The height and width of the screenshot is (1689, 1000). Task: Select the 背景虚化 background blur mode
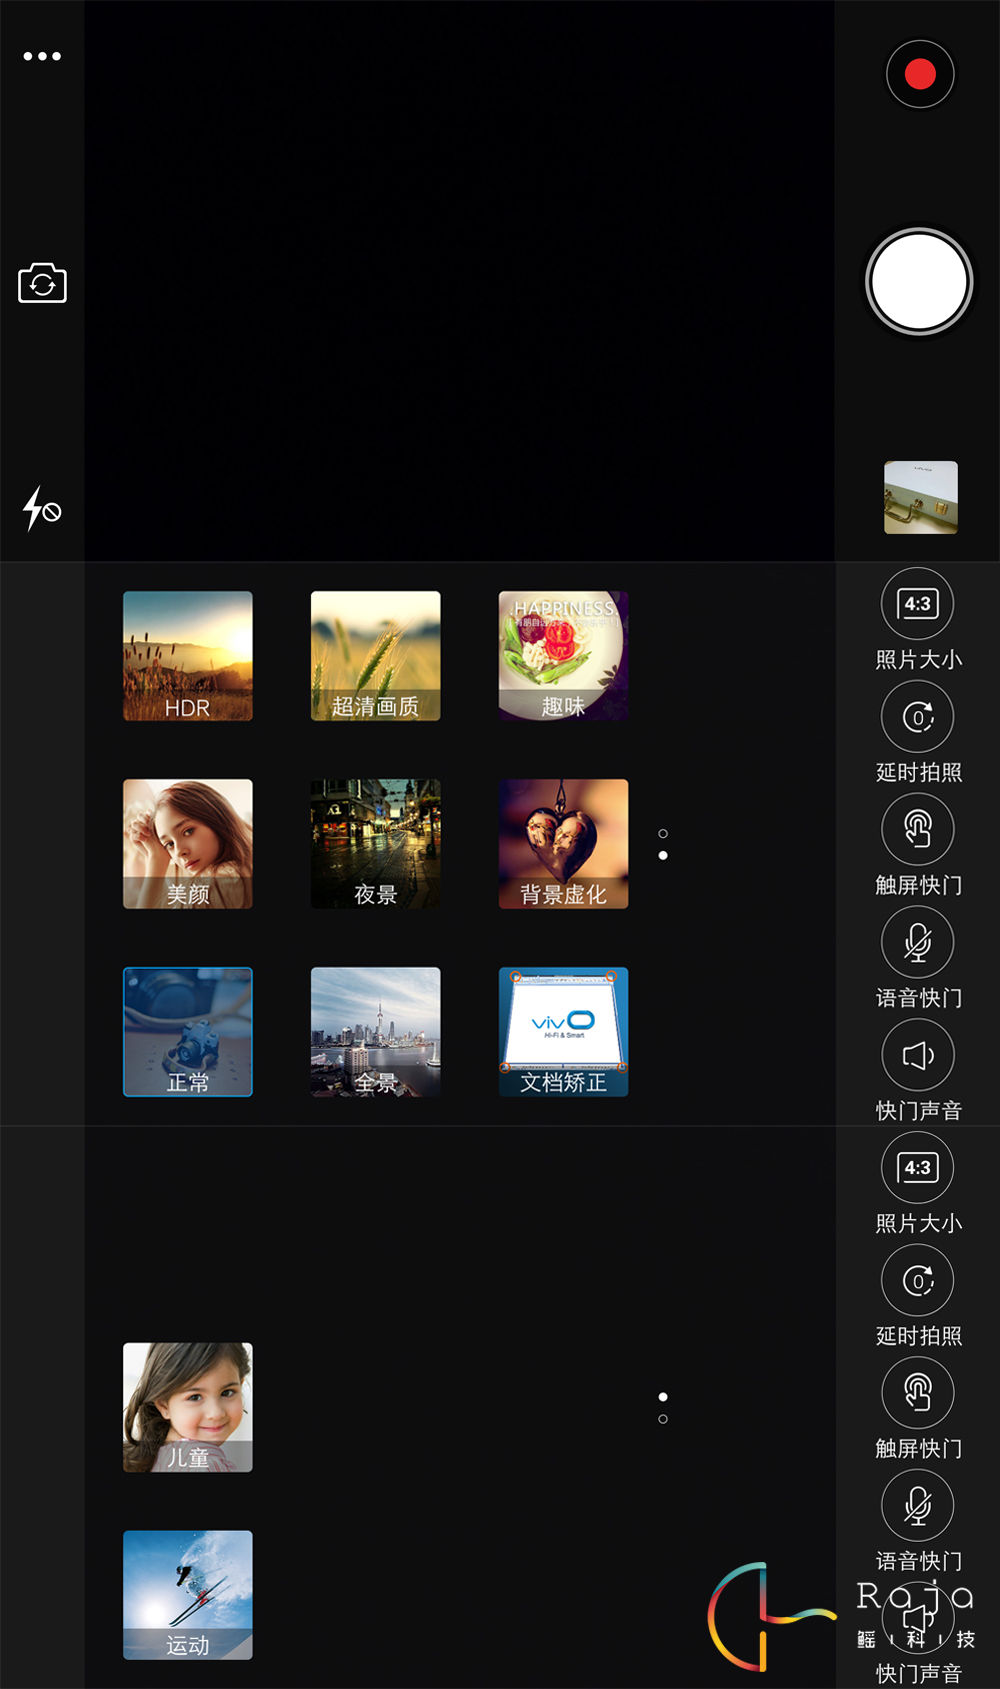[x=563, y=844]
